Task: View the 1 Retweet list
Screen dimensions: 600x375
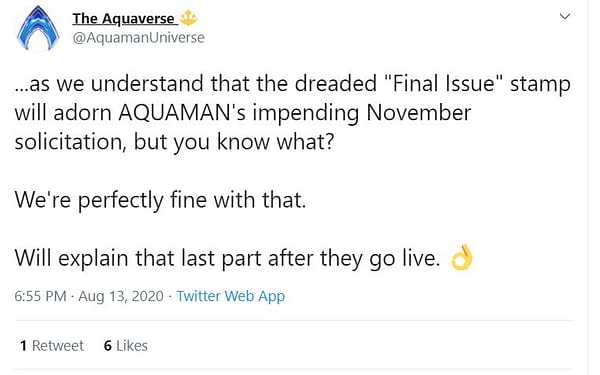Action: click(x=52, y=346)
